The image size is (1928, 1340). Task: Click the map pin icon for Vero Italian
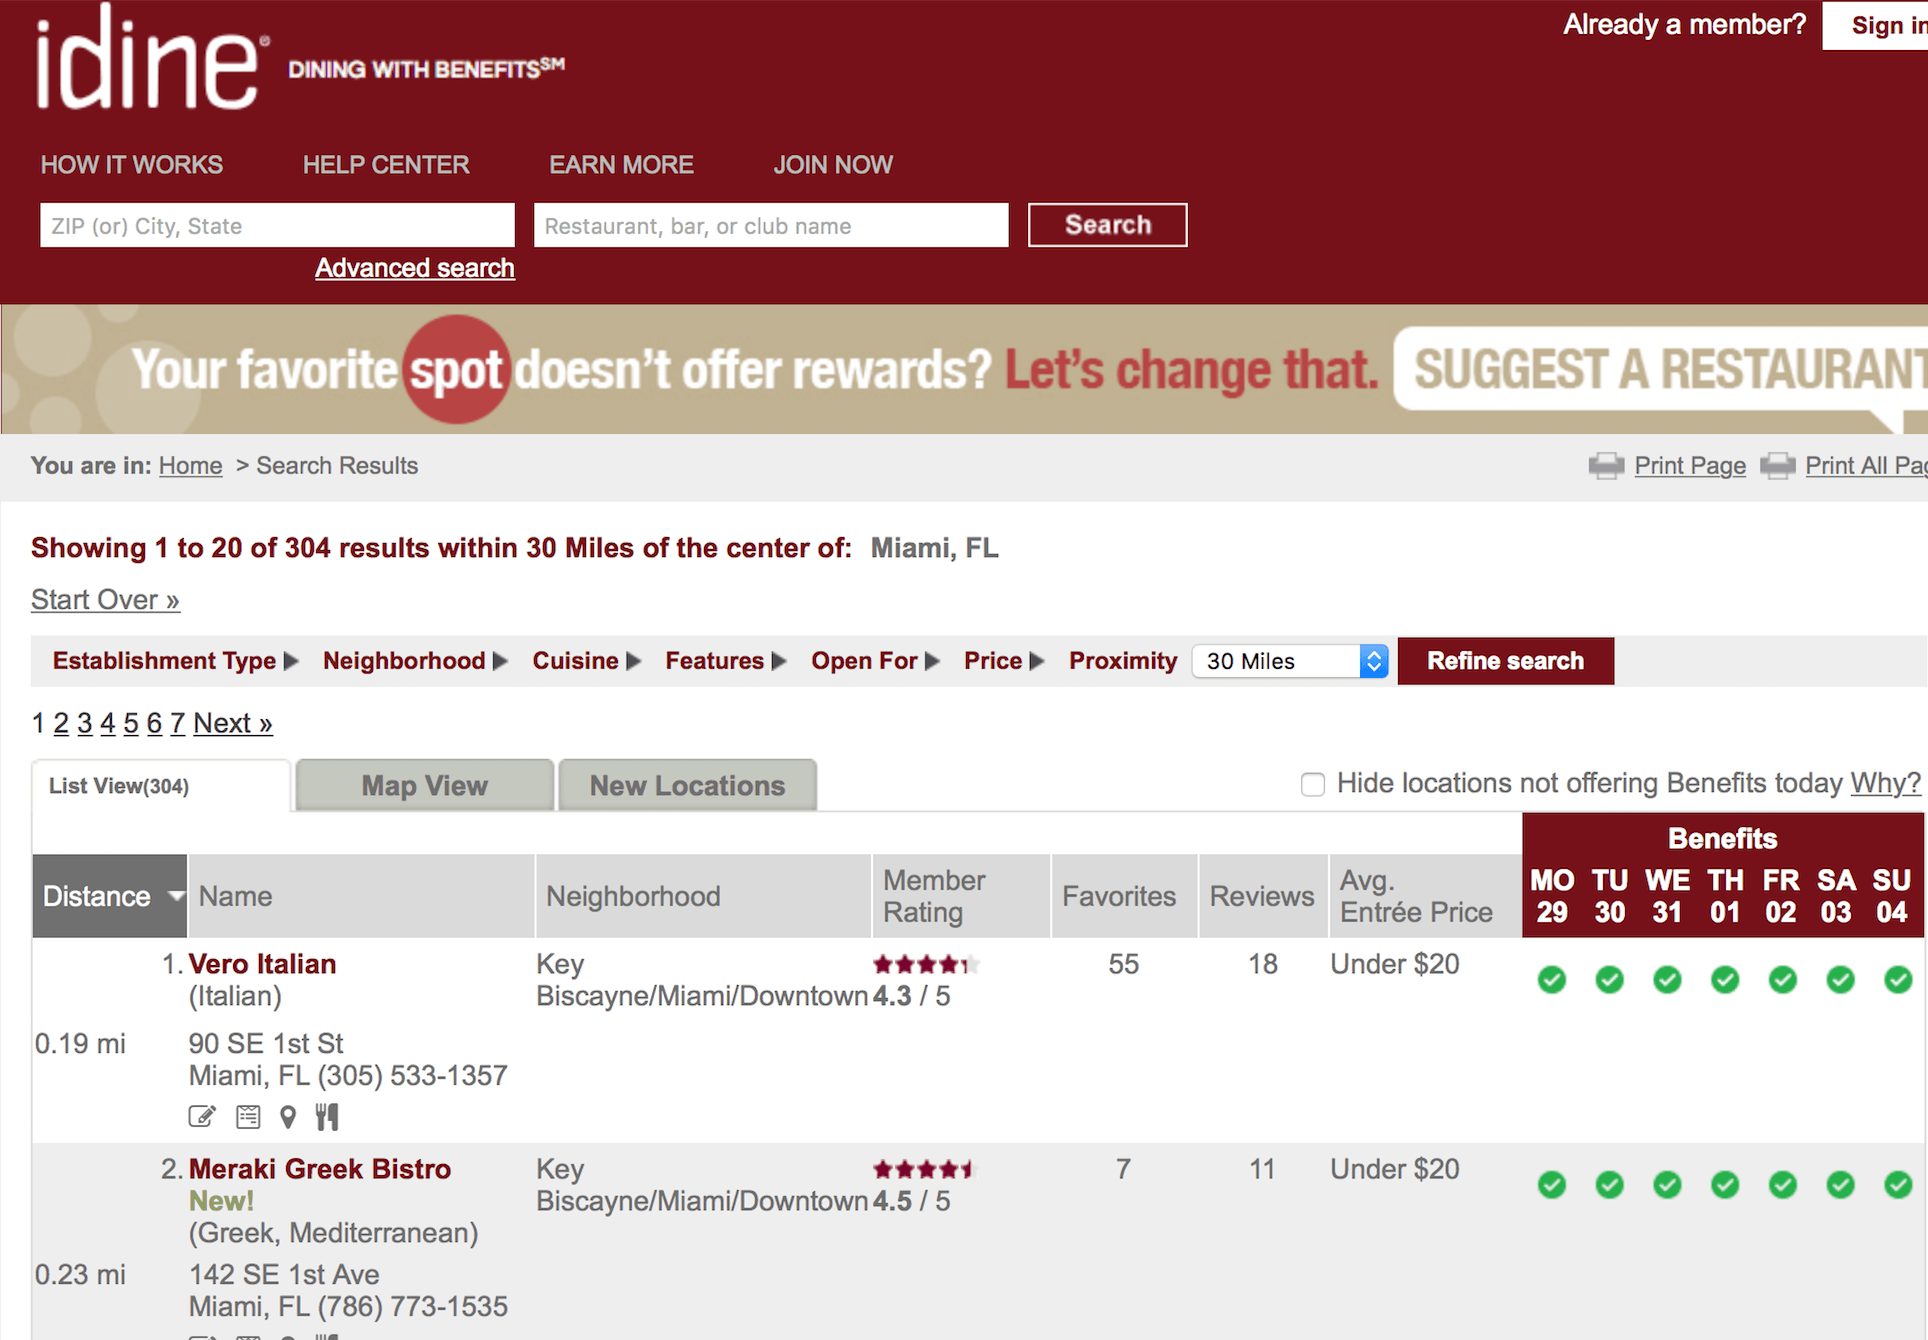(x=288, y=1116)
